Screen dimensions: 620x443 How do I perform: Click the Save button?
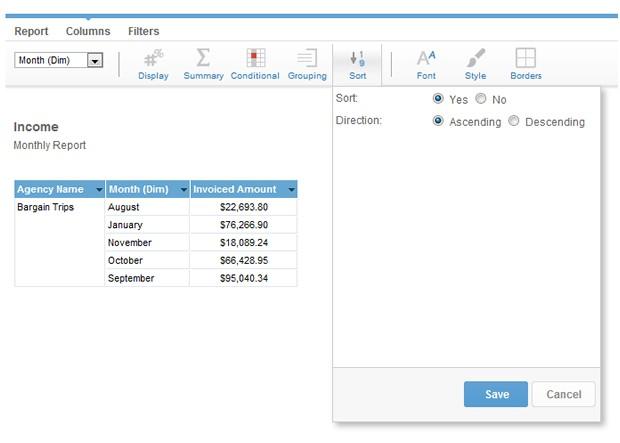(x=496, y=394)
